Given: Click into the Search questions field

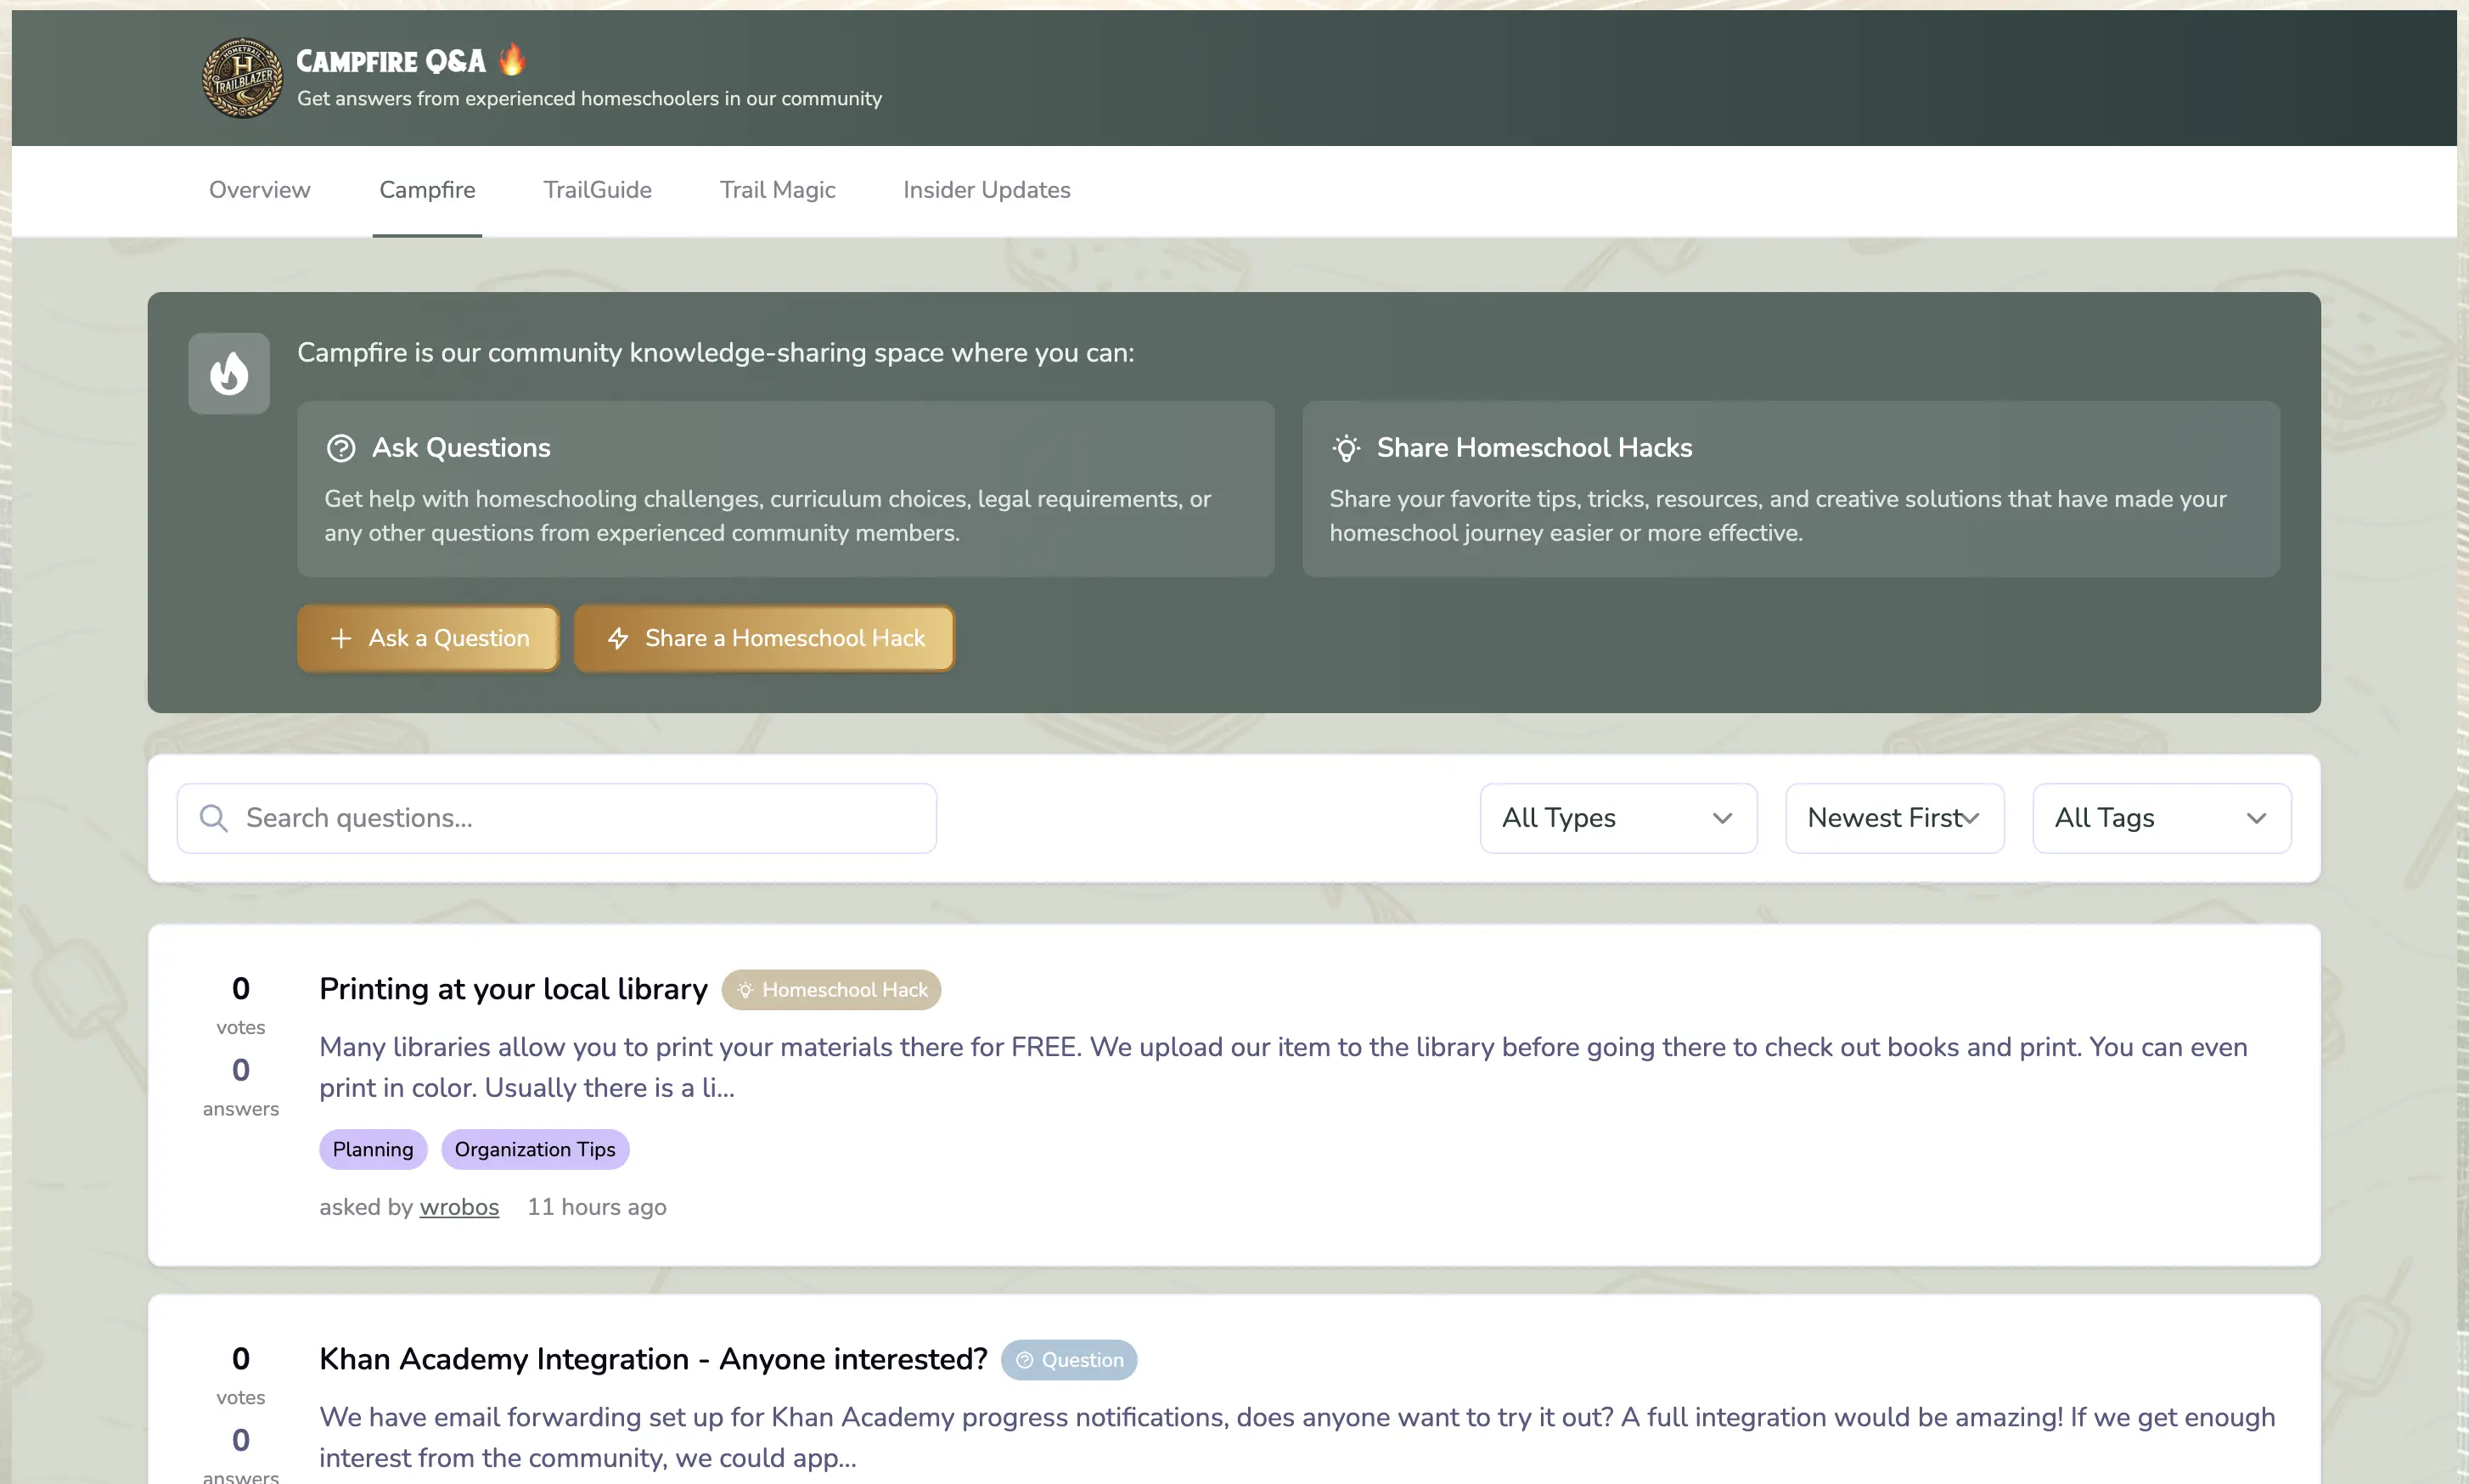Looking at the screenshot, I should [580, 818].
